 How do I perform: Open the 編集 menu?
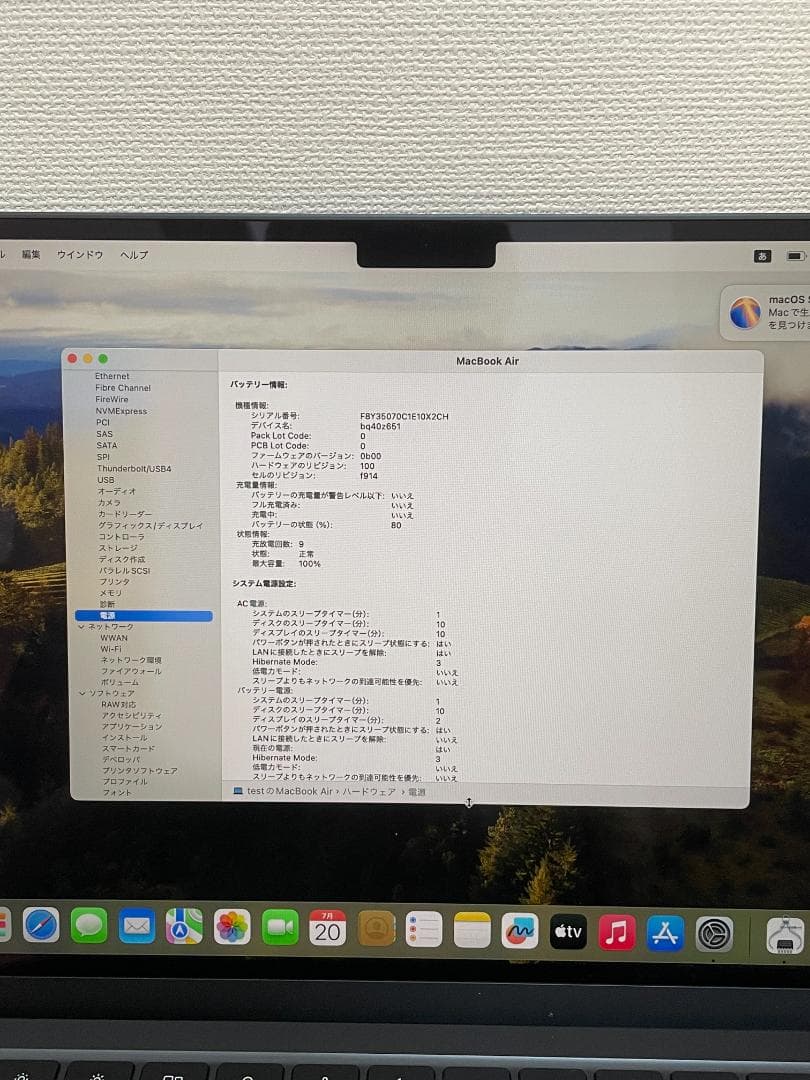[31, 255]
